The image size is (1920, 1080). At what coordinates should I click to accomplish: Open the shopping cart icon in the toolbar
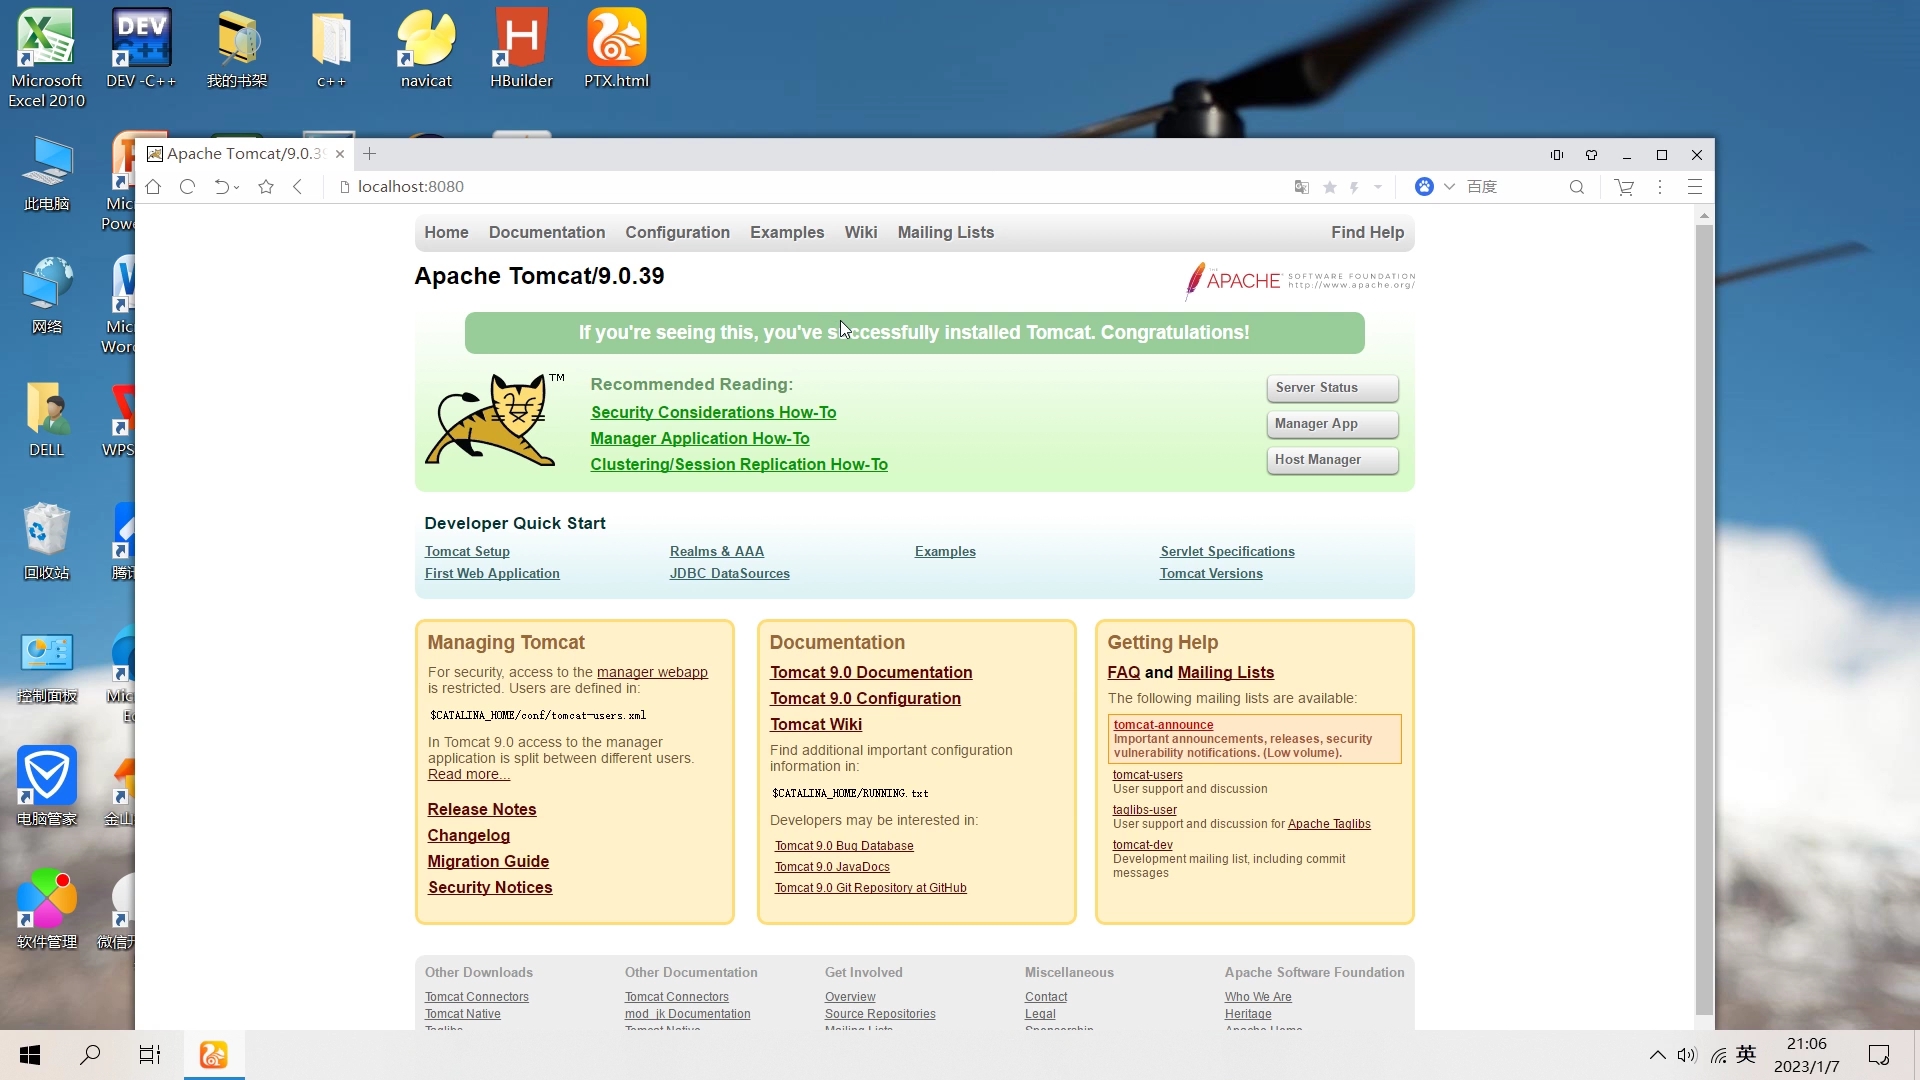(x=1624, y=187)
